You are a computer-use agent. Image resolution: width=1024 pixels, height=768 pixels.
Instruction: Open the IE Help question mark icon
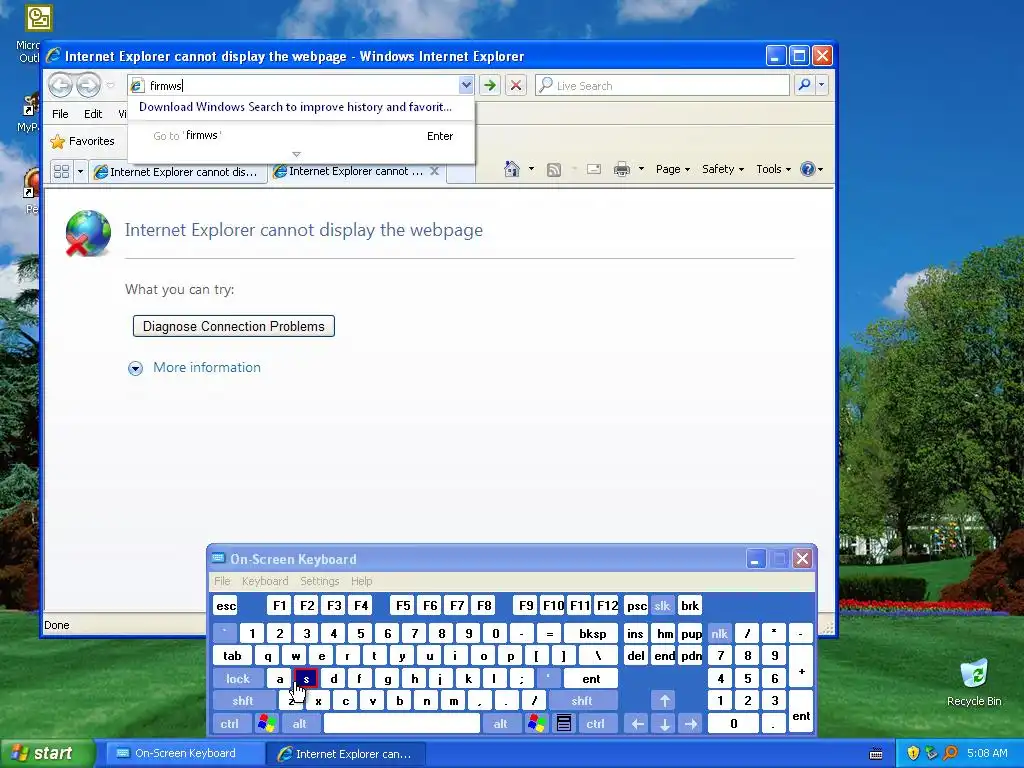[x=807, y=169]
